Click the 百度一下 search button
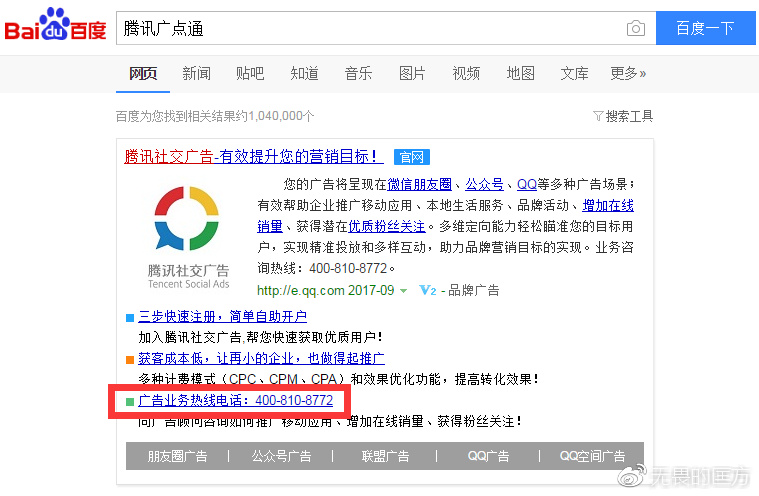This screenshot has width=759, height=496. 705,28
